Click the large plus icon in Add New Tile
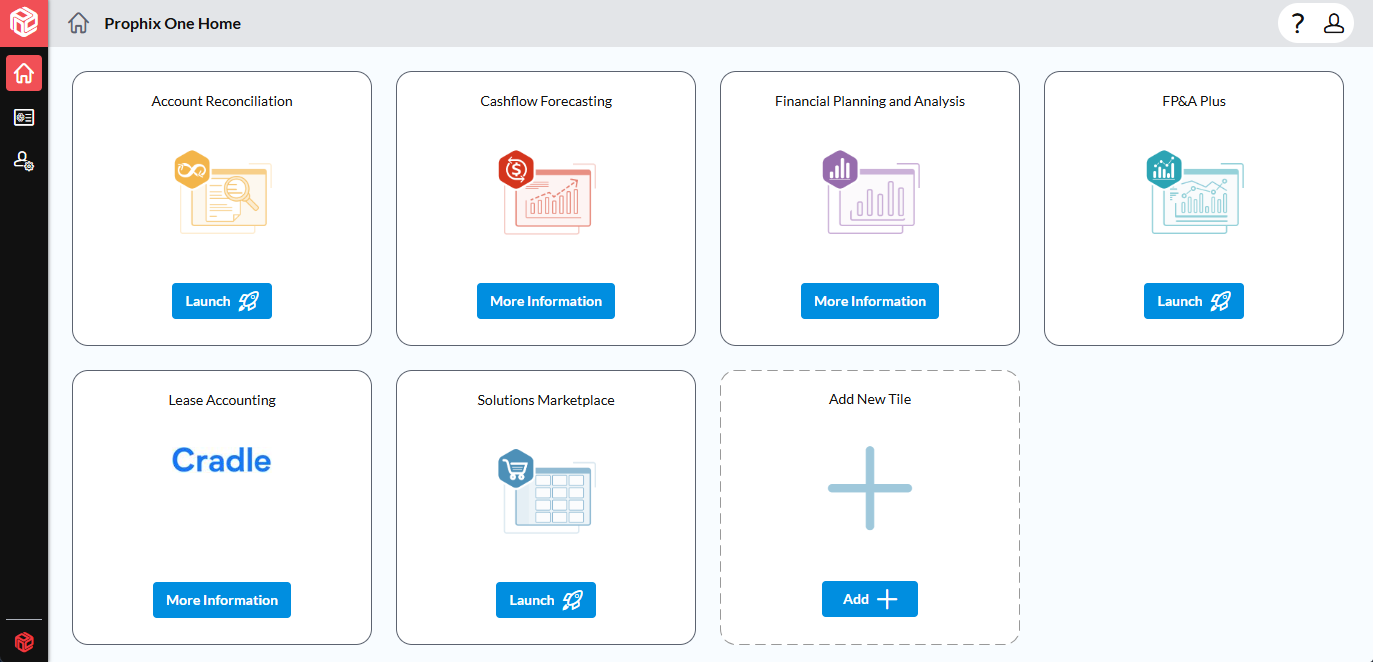This screenshot has width=1373, height=662. point(870,488)
